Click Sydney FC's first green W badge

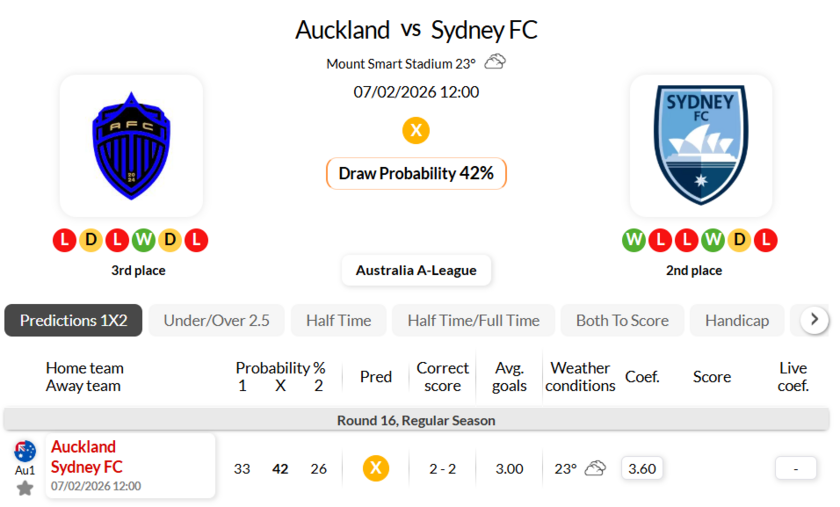point(634,240)
